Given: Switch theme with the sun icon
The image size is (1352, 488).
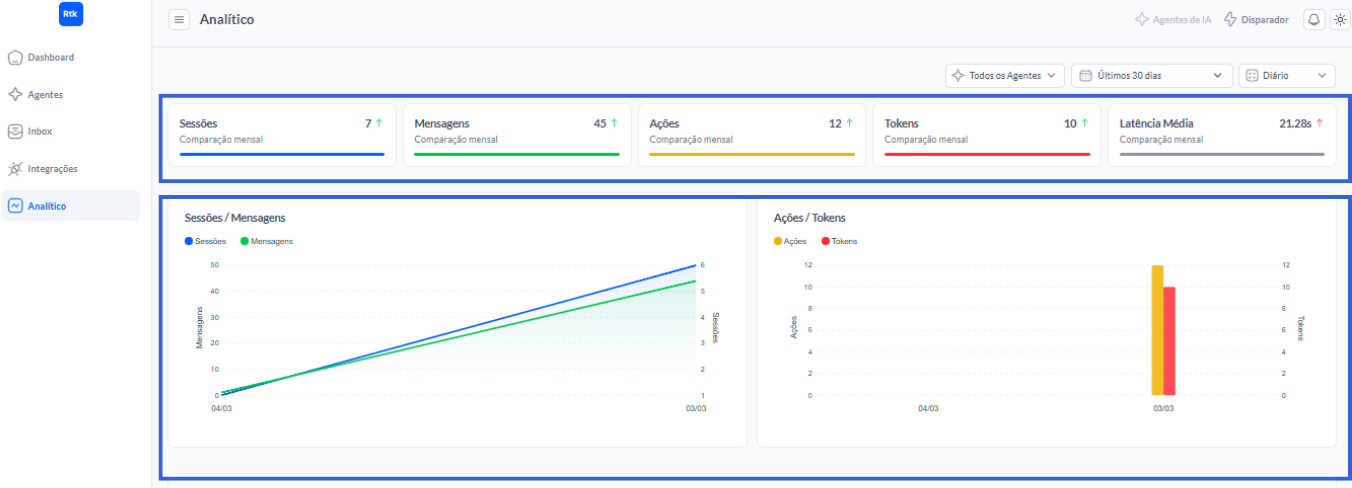Looking at the screenshot, I should (1340, 20).
